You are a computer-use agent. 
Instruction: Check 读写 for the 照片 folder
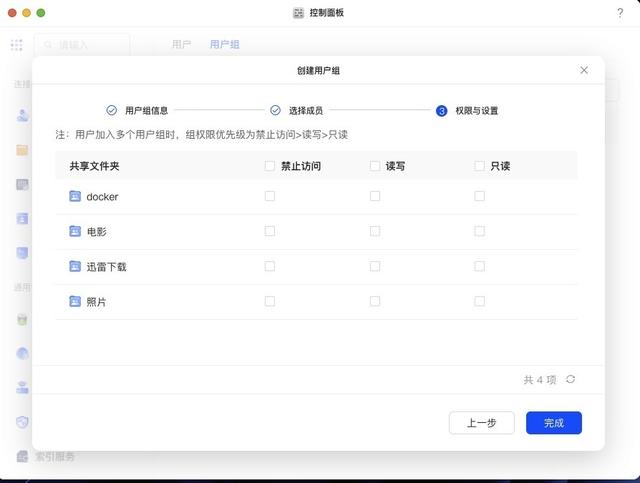coord(375,301)
